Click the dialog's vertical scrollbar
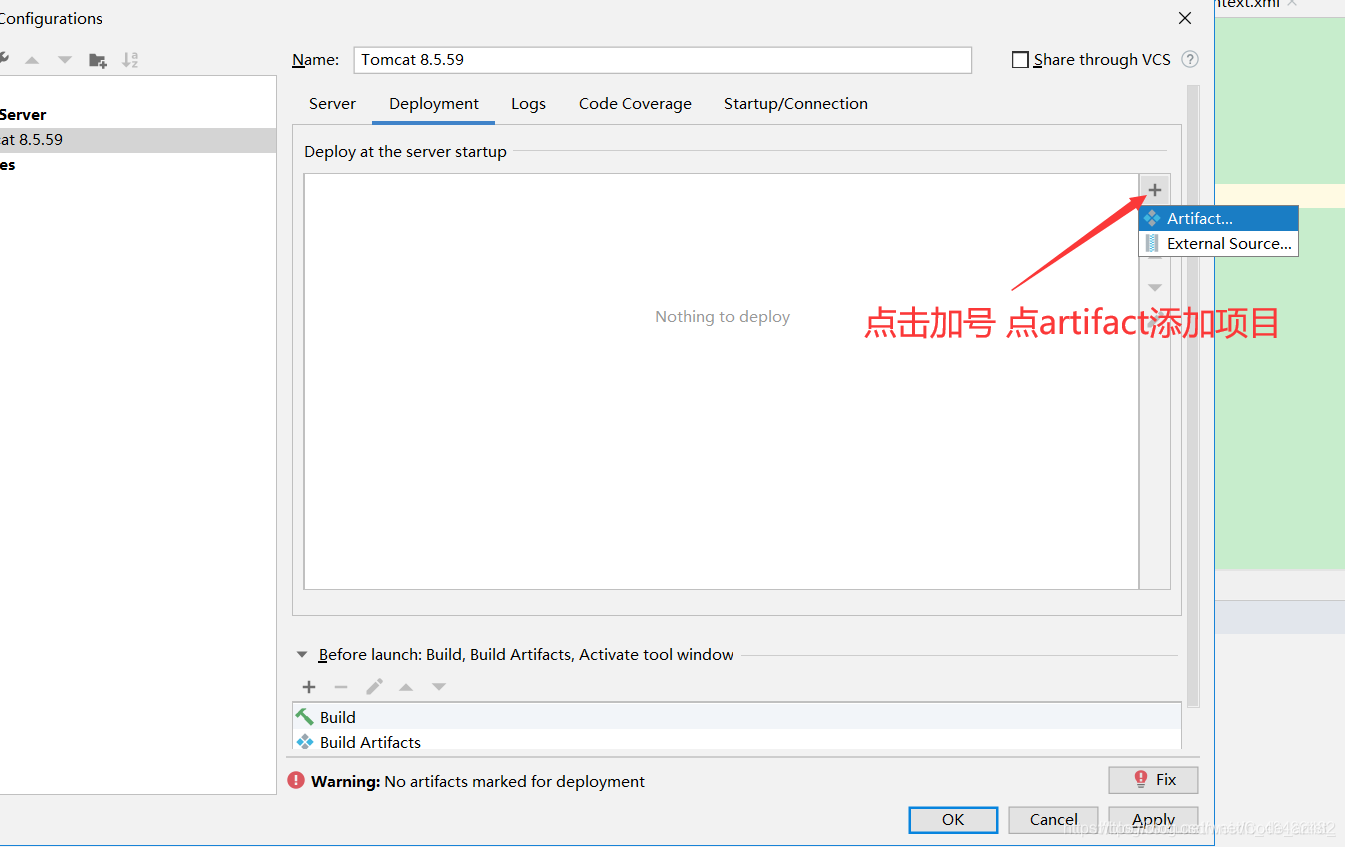1345x847 pixels. point(1192,397)
